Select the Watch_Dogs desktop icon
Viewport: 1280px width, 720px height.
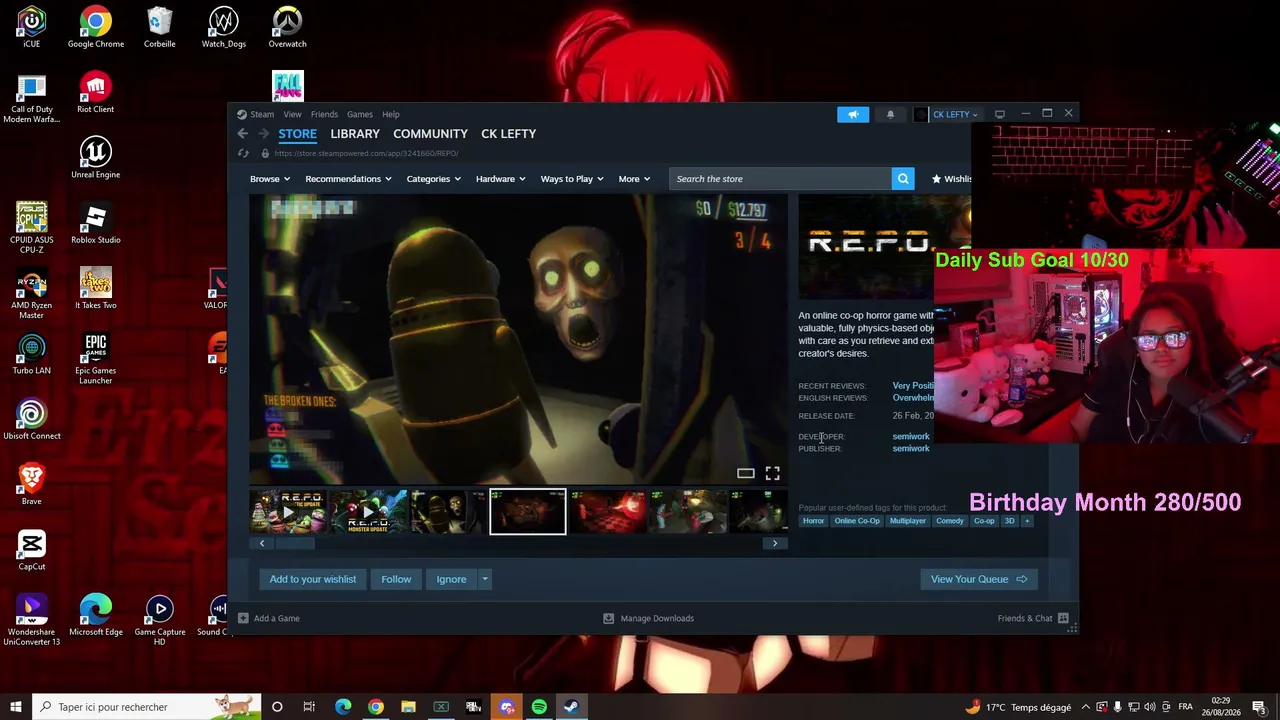coord(224,27)
